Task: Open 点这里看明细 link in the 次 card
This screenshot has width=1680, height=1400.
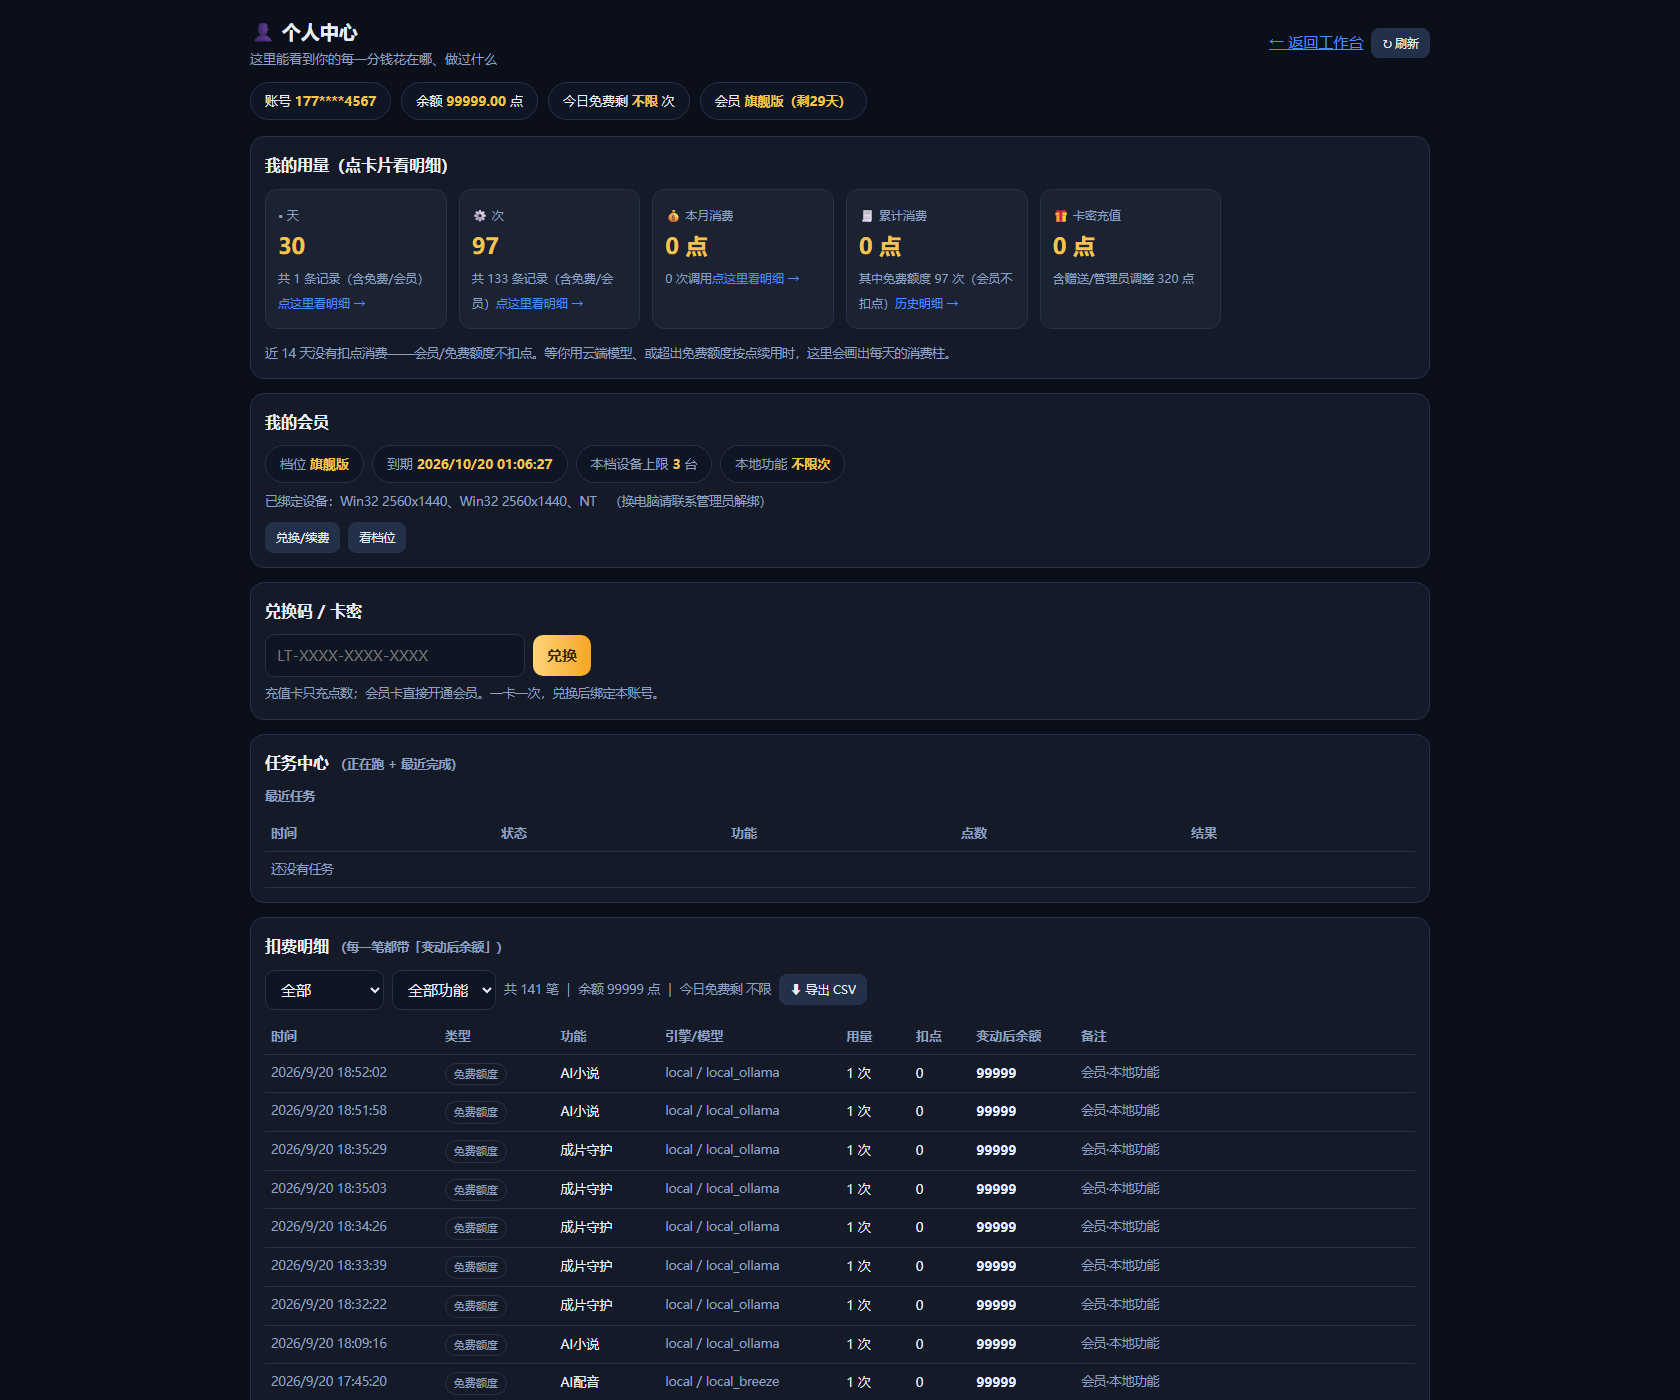Action: 540,304
